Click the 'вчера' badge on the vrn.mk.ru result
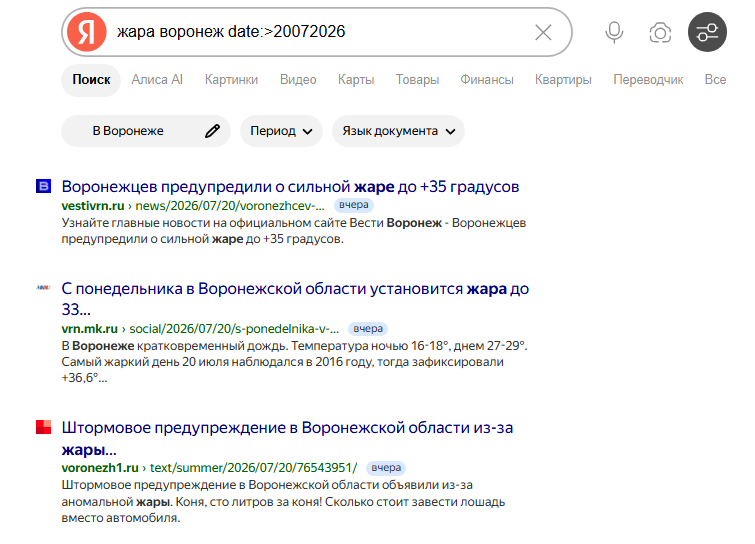 coord(368,329)
